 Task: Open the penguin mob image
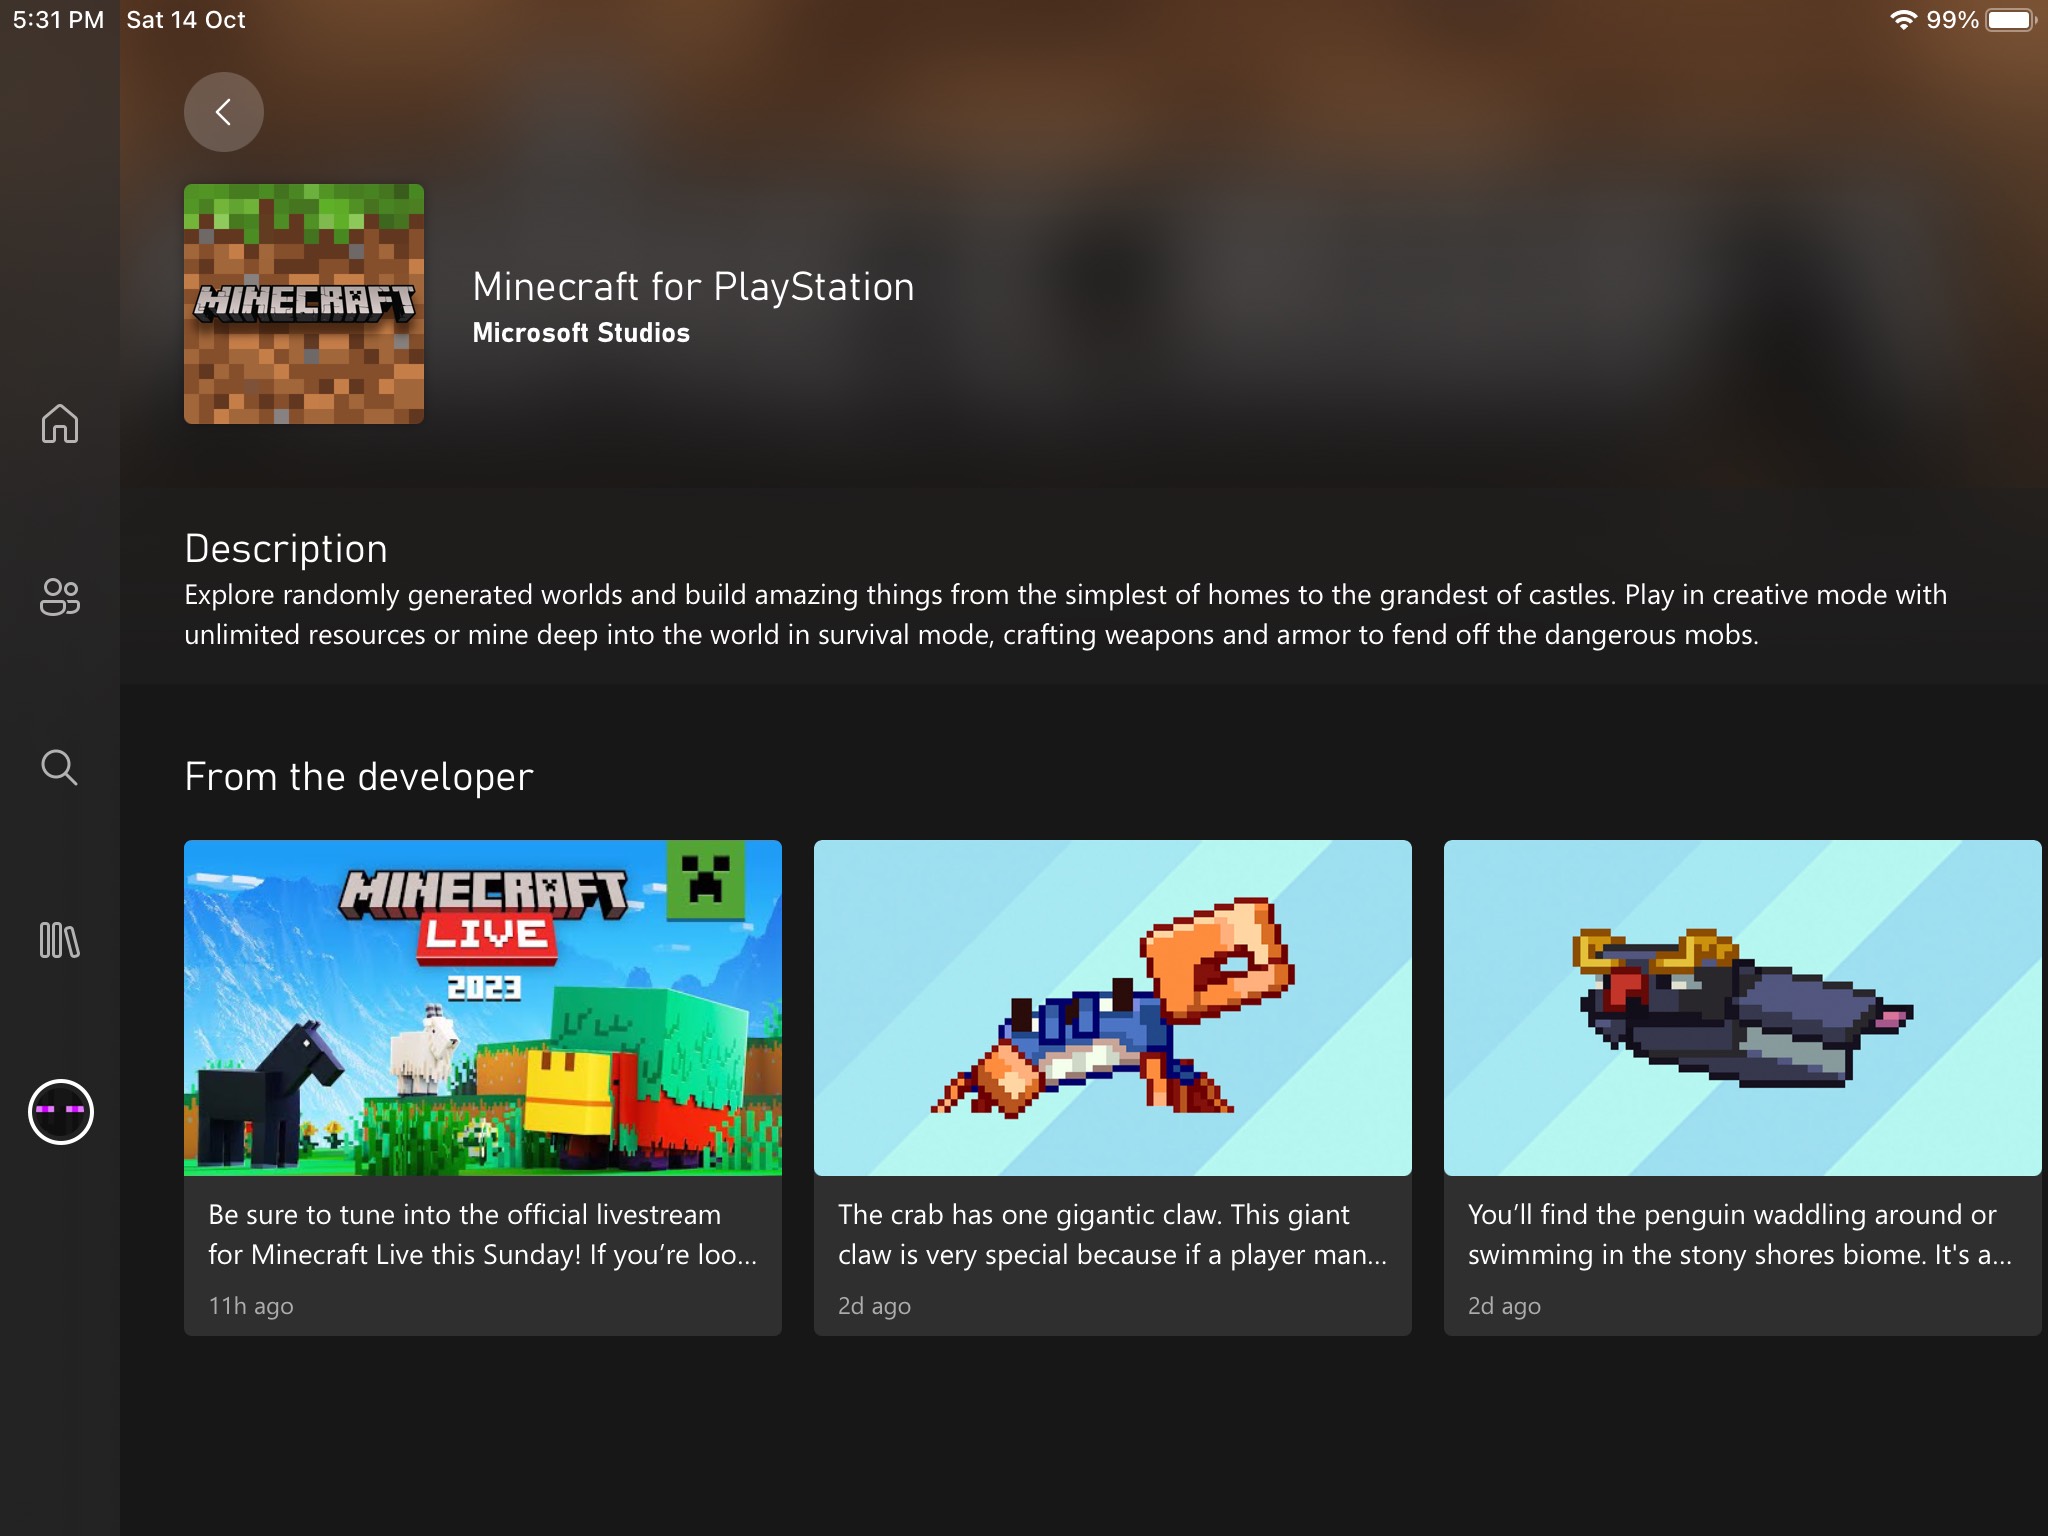pyautogui.click(x=1742, y=1008)
